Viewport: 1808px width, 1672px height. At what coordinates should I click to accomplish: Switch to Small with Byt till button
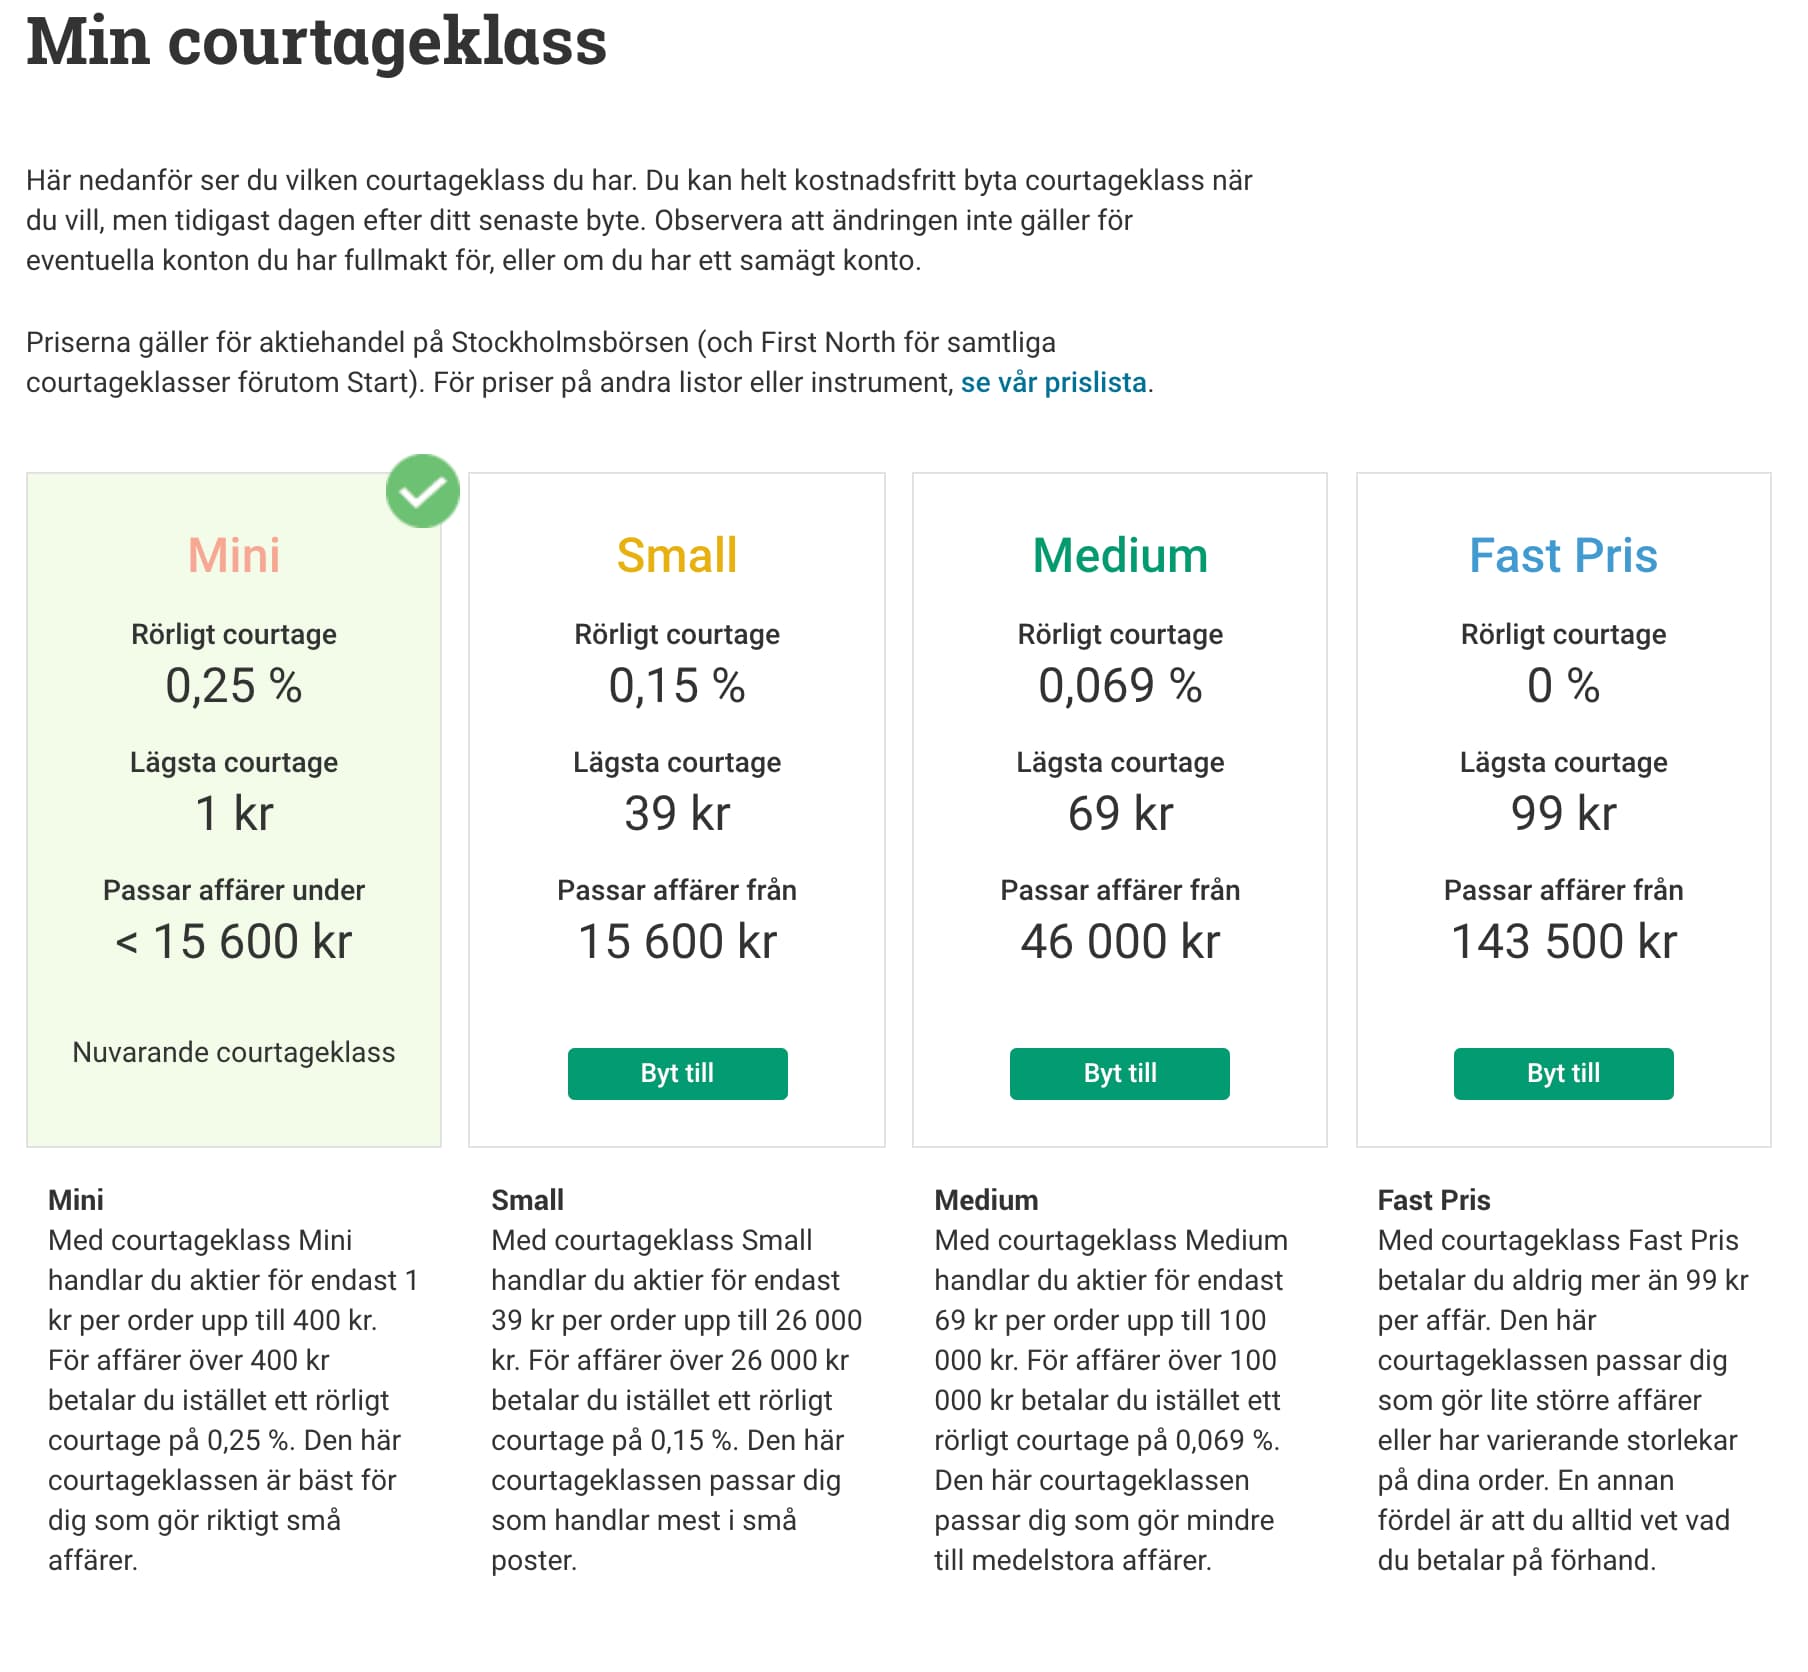point(677,1073)
